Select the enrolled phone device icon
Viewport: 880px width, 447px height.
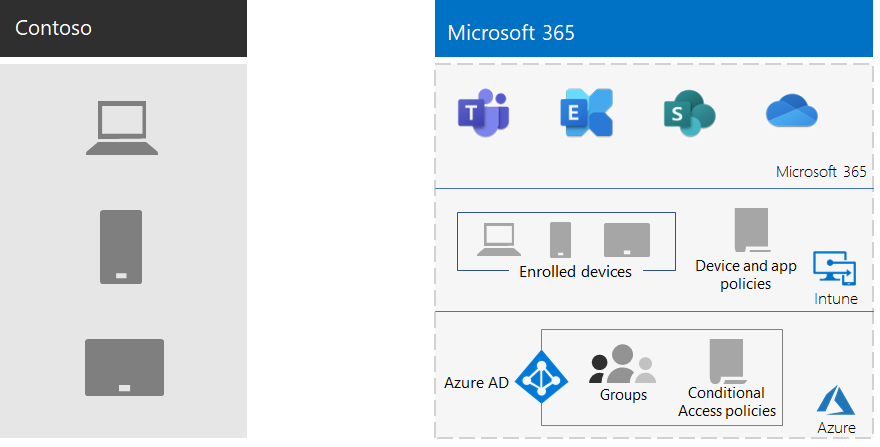(561, 240)
